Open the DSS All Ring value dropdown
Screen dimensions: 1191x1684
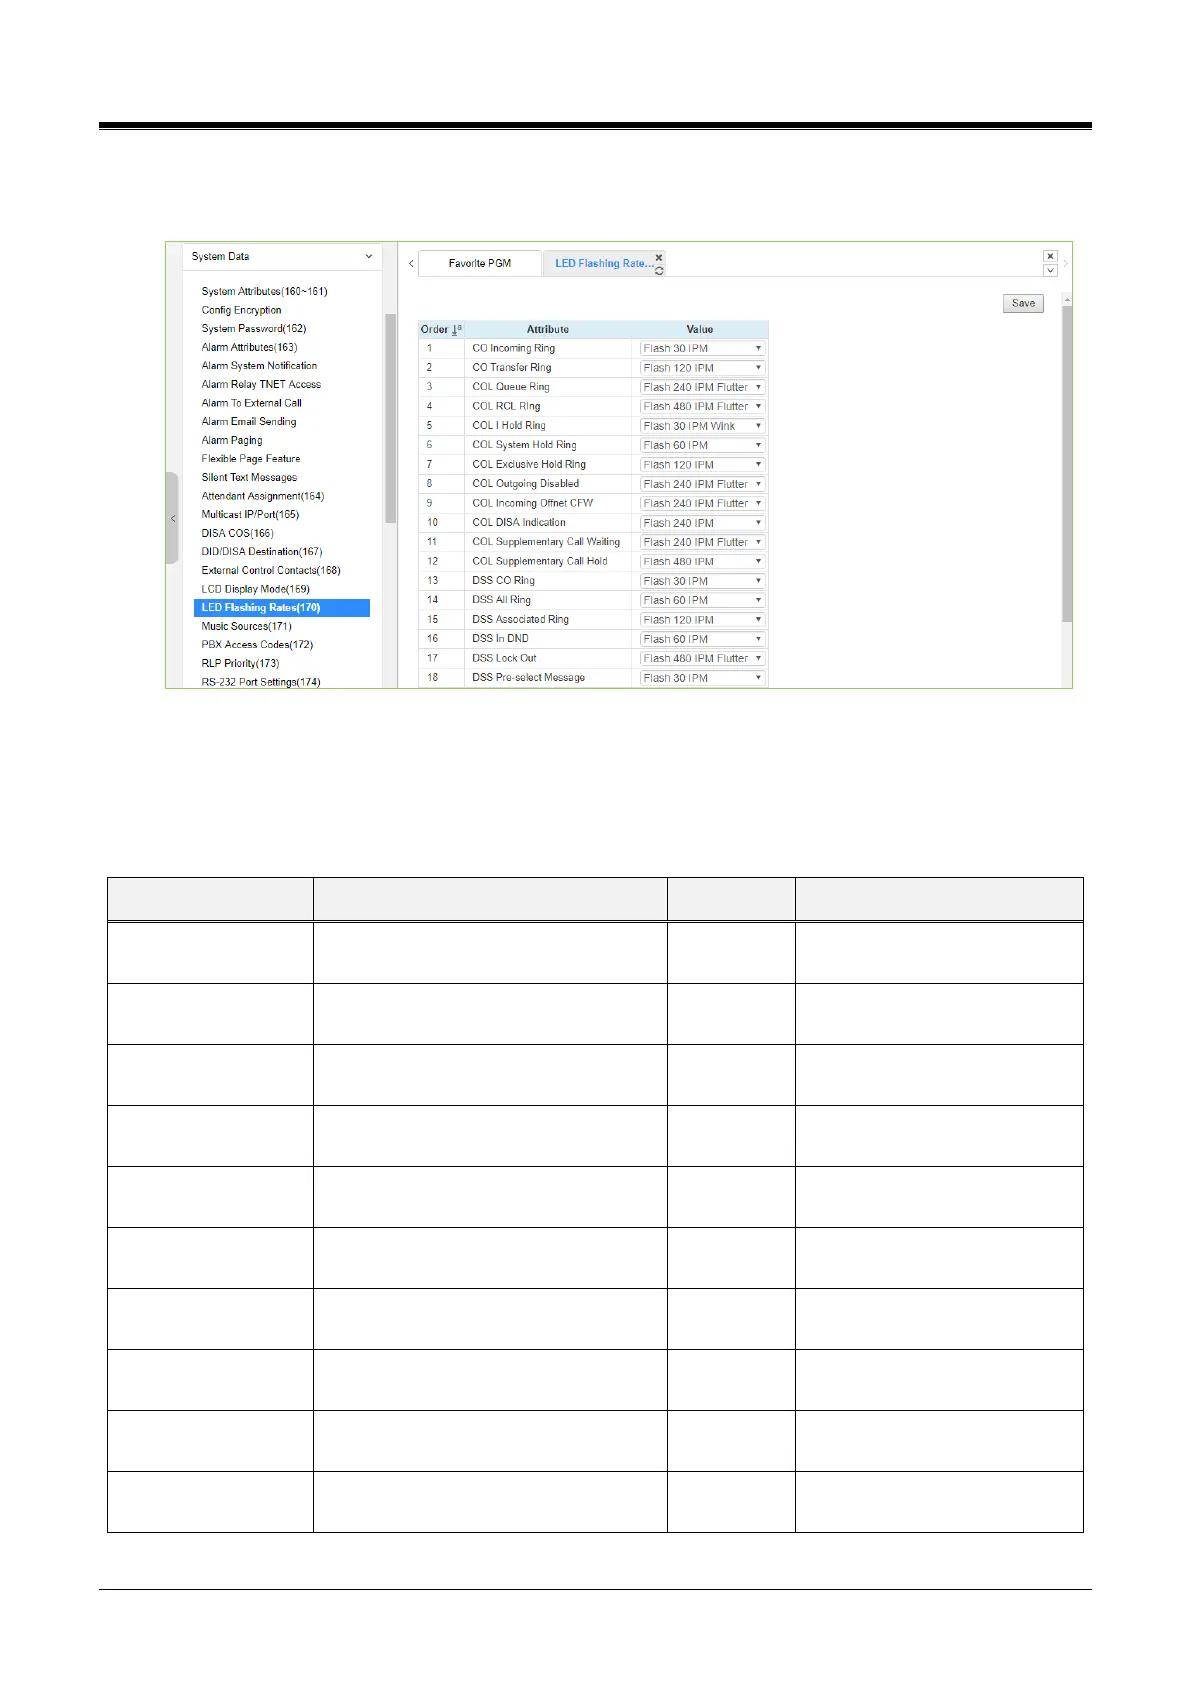(x=702, y=600)
